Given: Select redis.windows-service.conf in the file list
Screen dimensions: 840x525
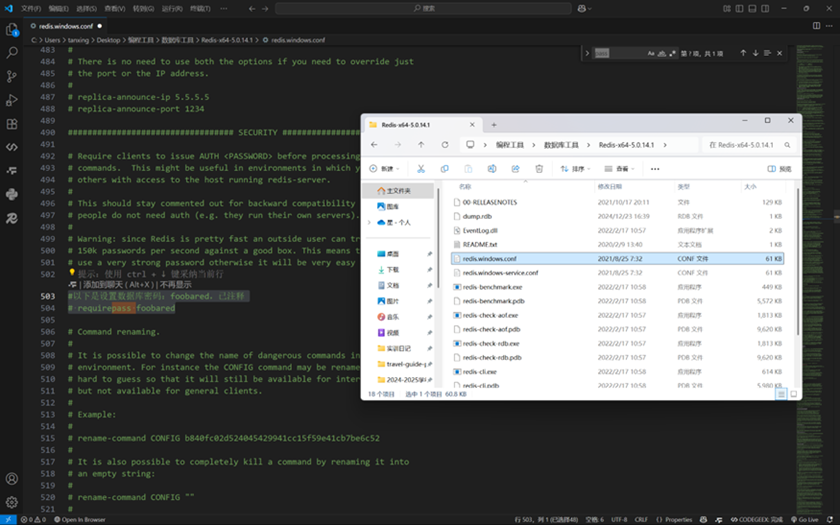Looking at the screenshot, I should [617, 273].
